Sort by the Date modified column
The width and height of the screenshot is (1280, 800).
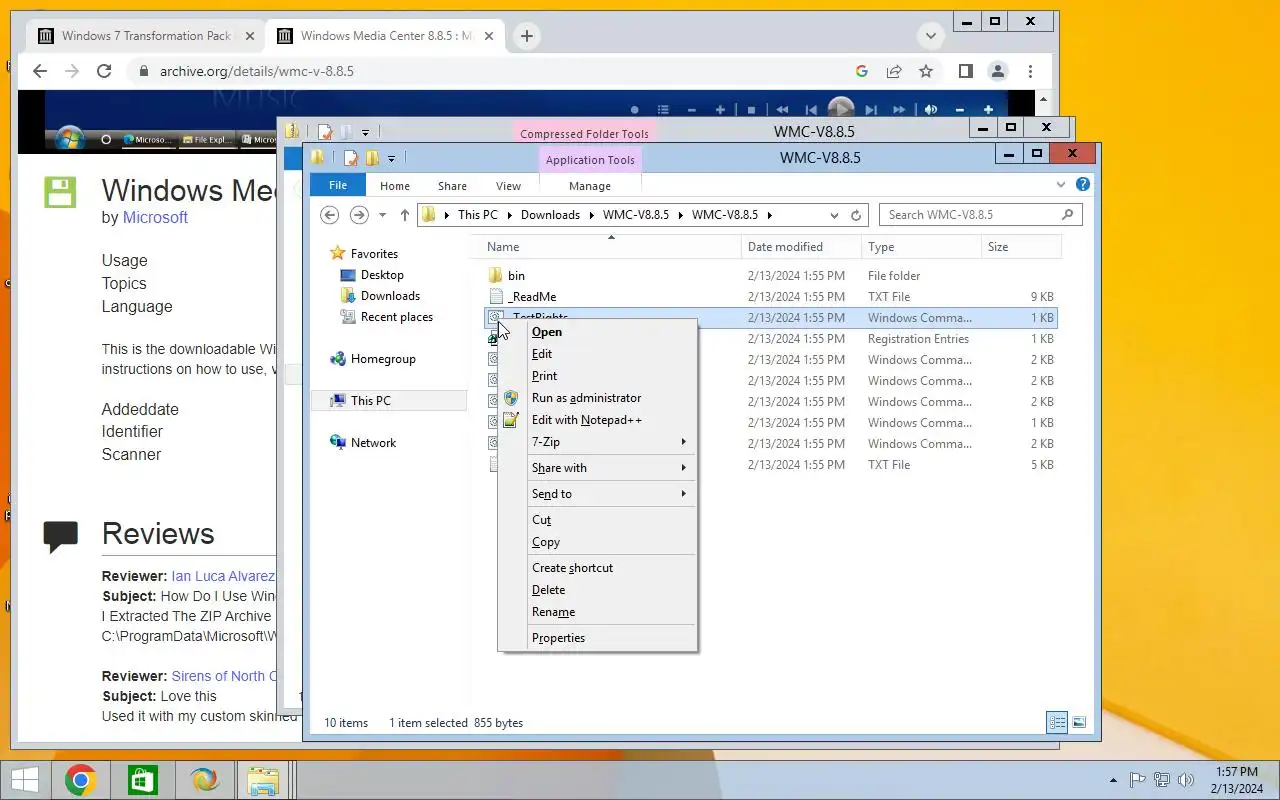pyautogui.click(x=801, y=247)
